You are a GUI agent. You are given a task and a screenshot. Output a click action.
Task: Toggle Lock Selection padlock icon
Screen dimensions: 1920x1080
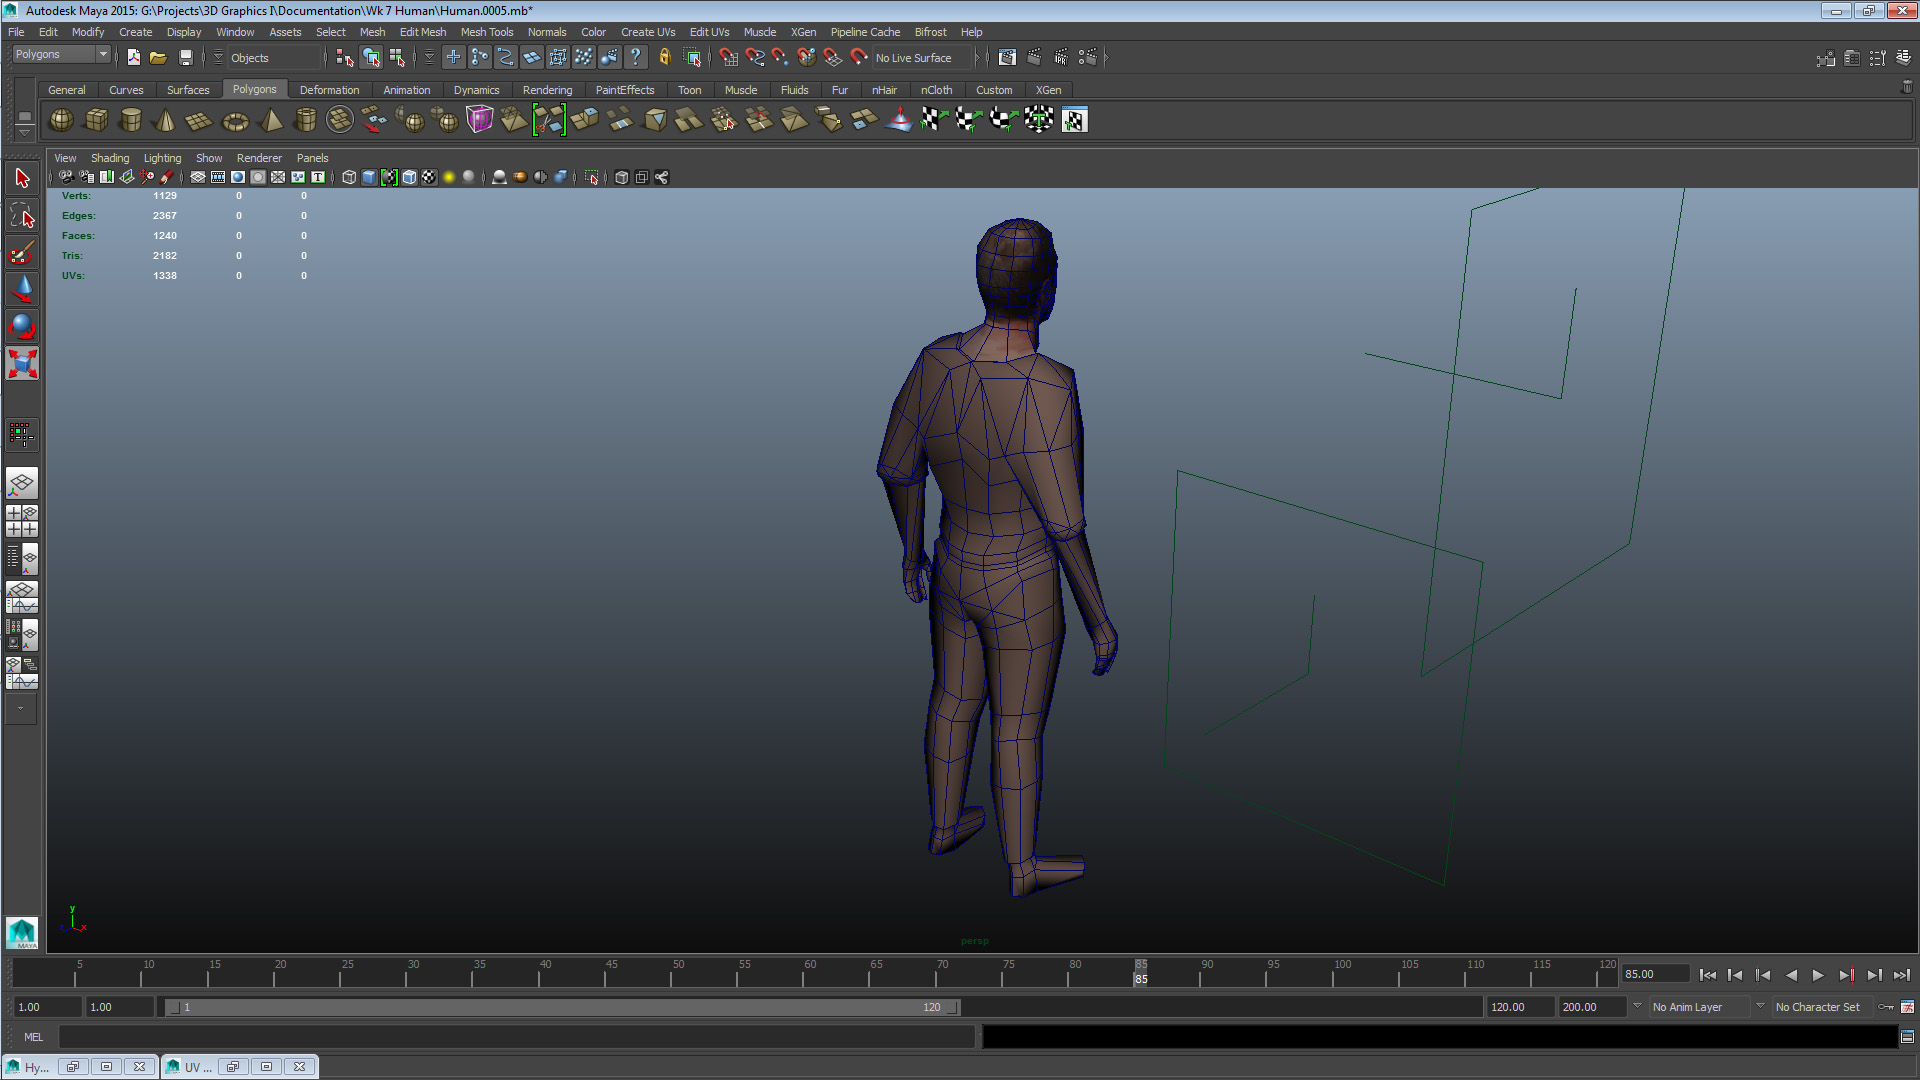[x=663, y=57]
